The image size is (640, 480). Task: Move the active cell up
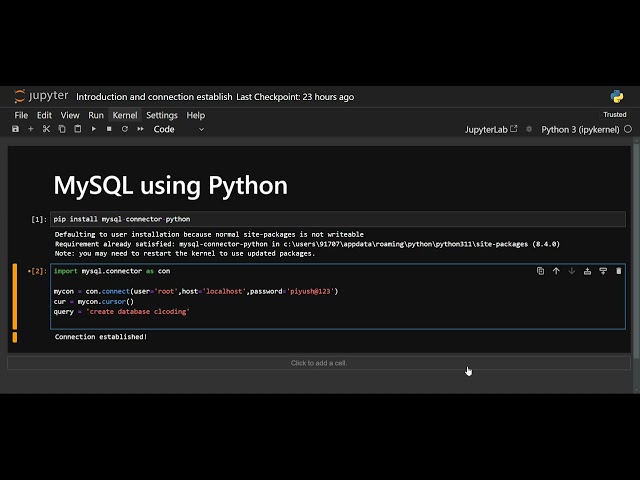(556, 271)
